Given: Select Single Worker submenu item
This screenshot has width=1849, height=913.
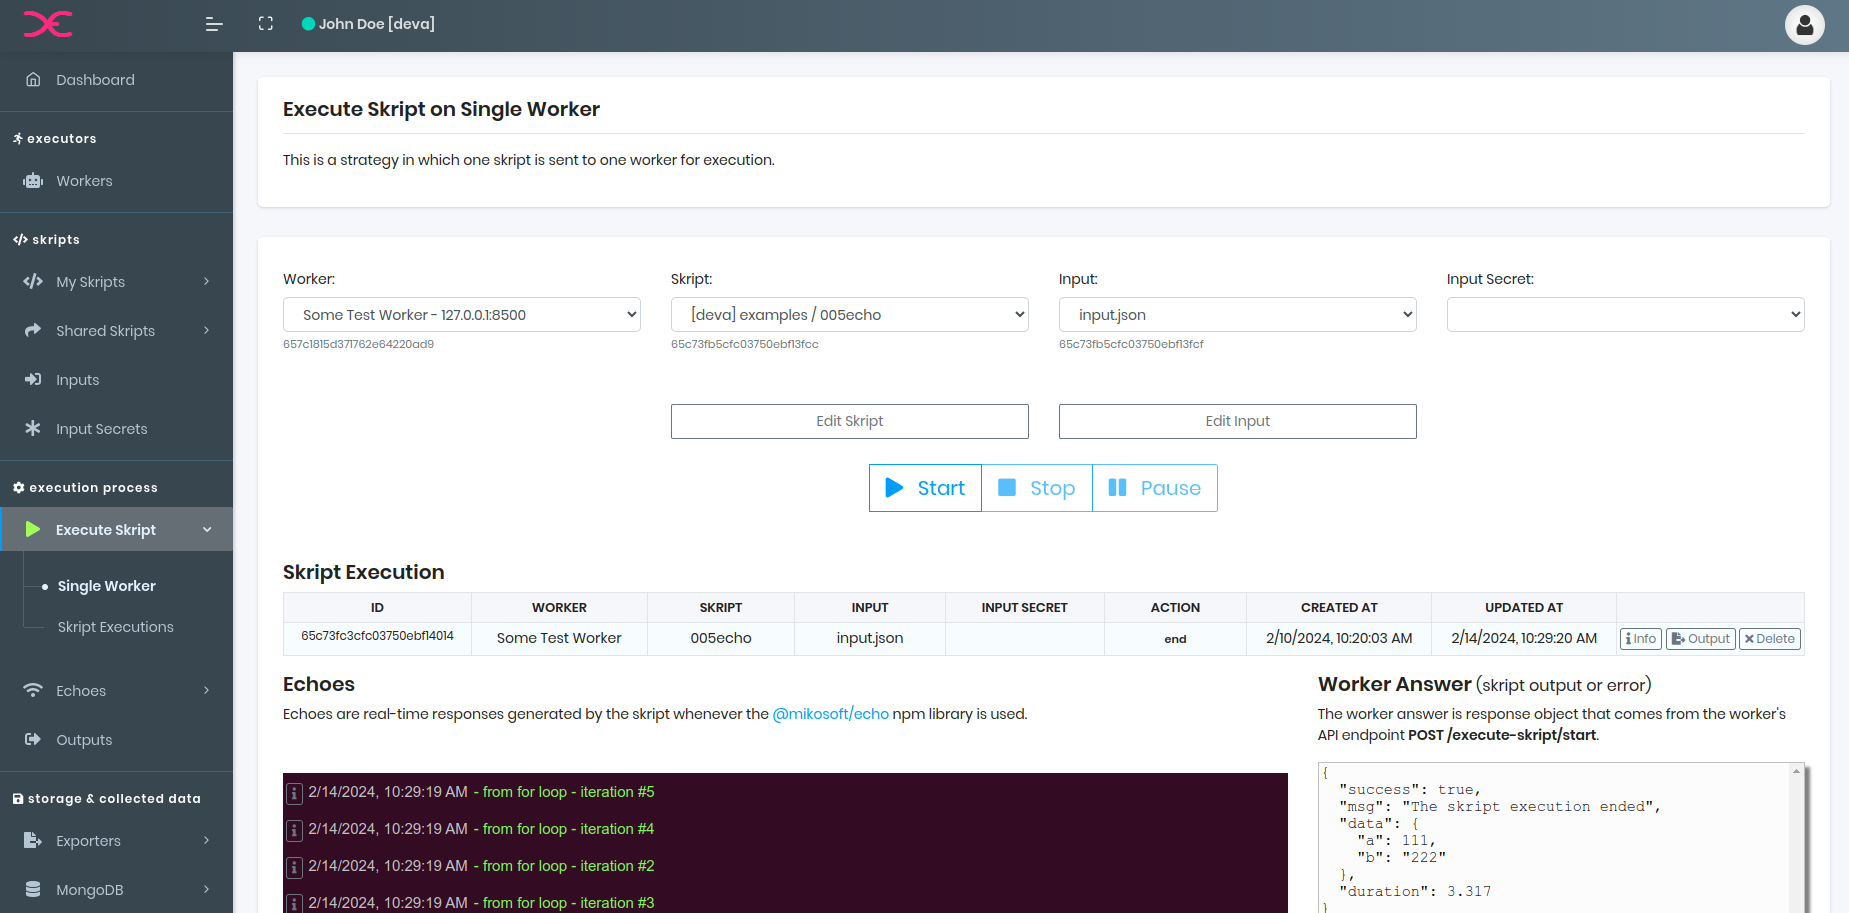Looking at the screenshot, I should 107,586.
